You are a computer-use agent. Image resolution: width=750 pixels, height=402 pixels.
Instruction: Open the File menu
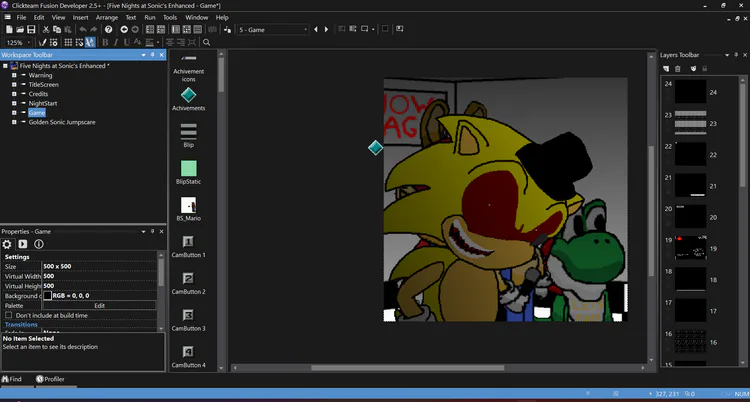(21, 17)
